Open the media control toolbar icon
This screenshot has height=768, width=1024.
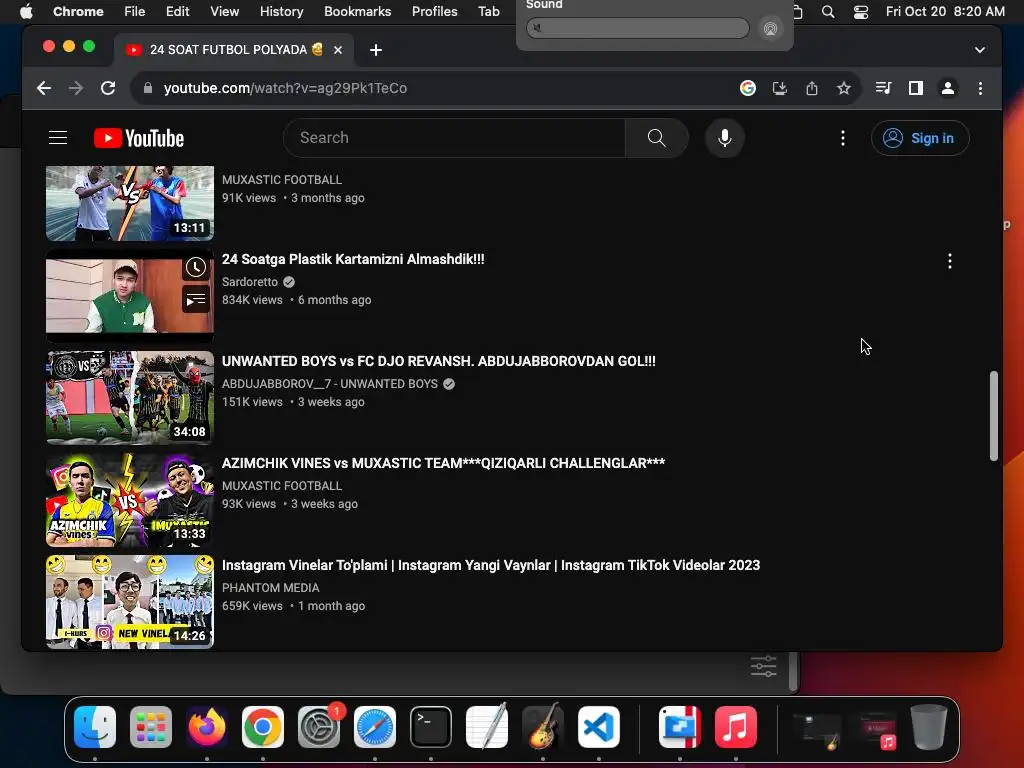tap(884, 88)
